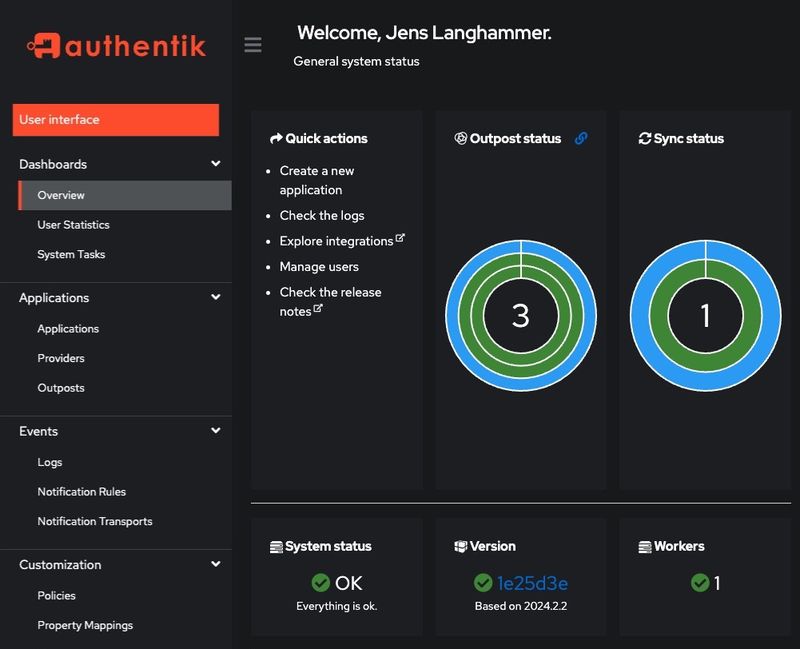This screenshot has width=800, height=649.
Task: Click the green check beside OK
Action: click(321, 583)
